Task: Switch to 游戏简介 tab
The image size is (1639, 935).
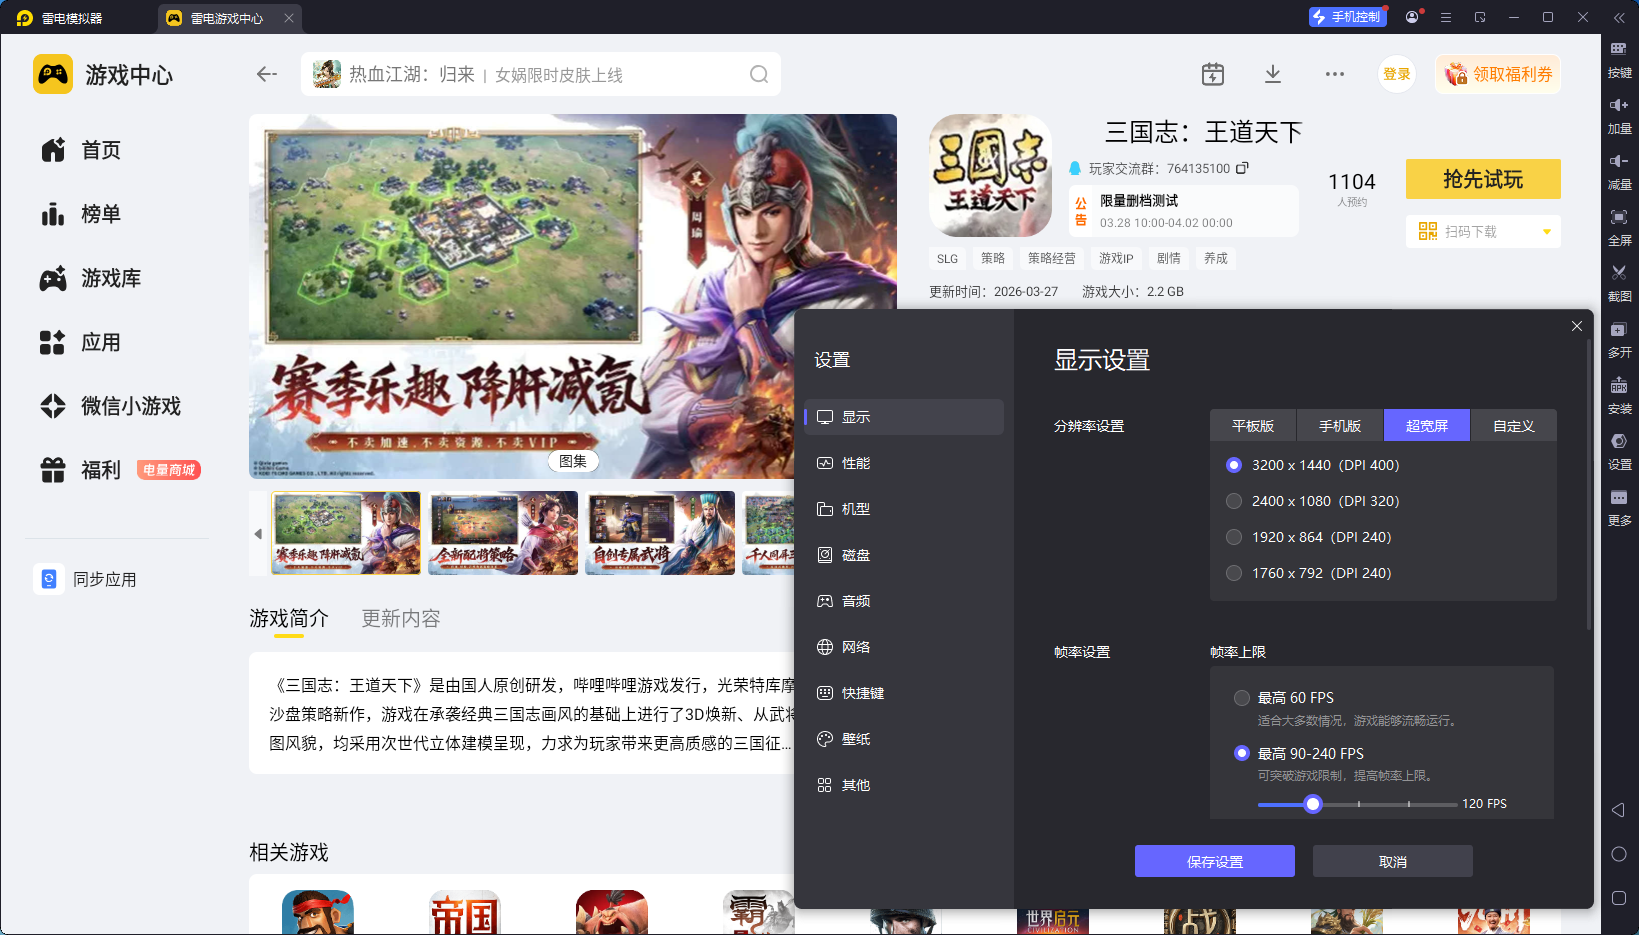Action: (289, 618)
